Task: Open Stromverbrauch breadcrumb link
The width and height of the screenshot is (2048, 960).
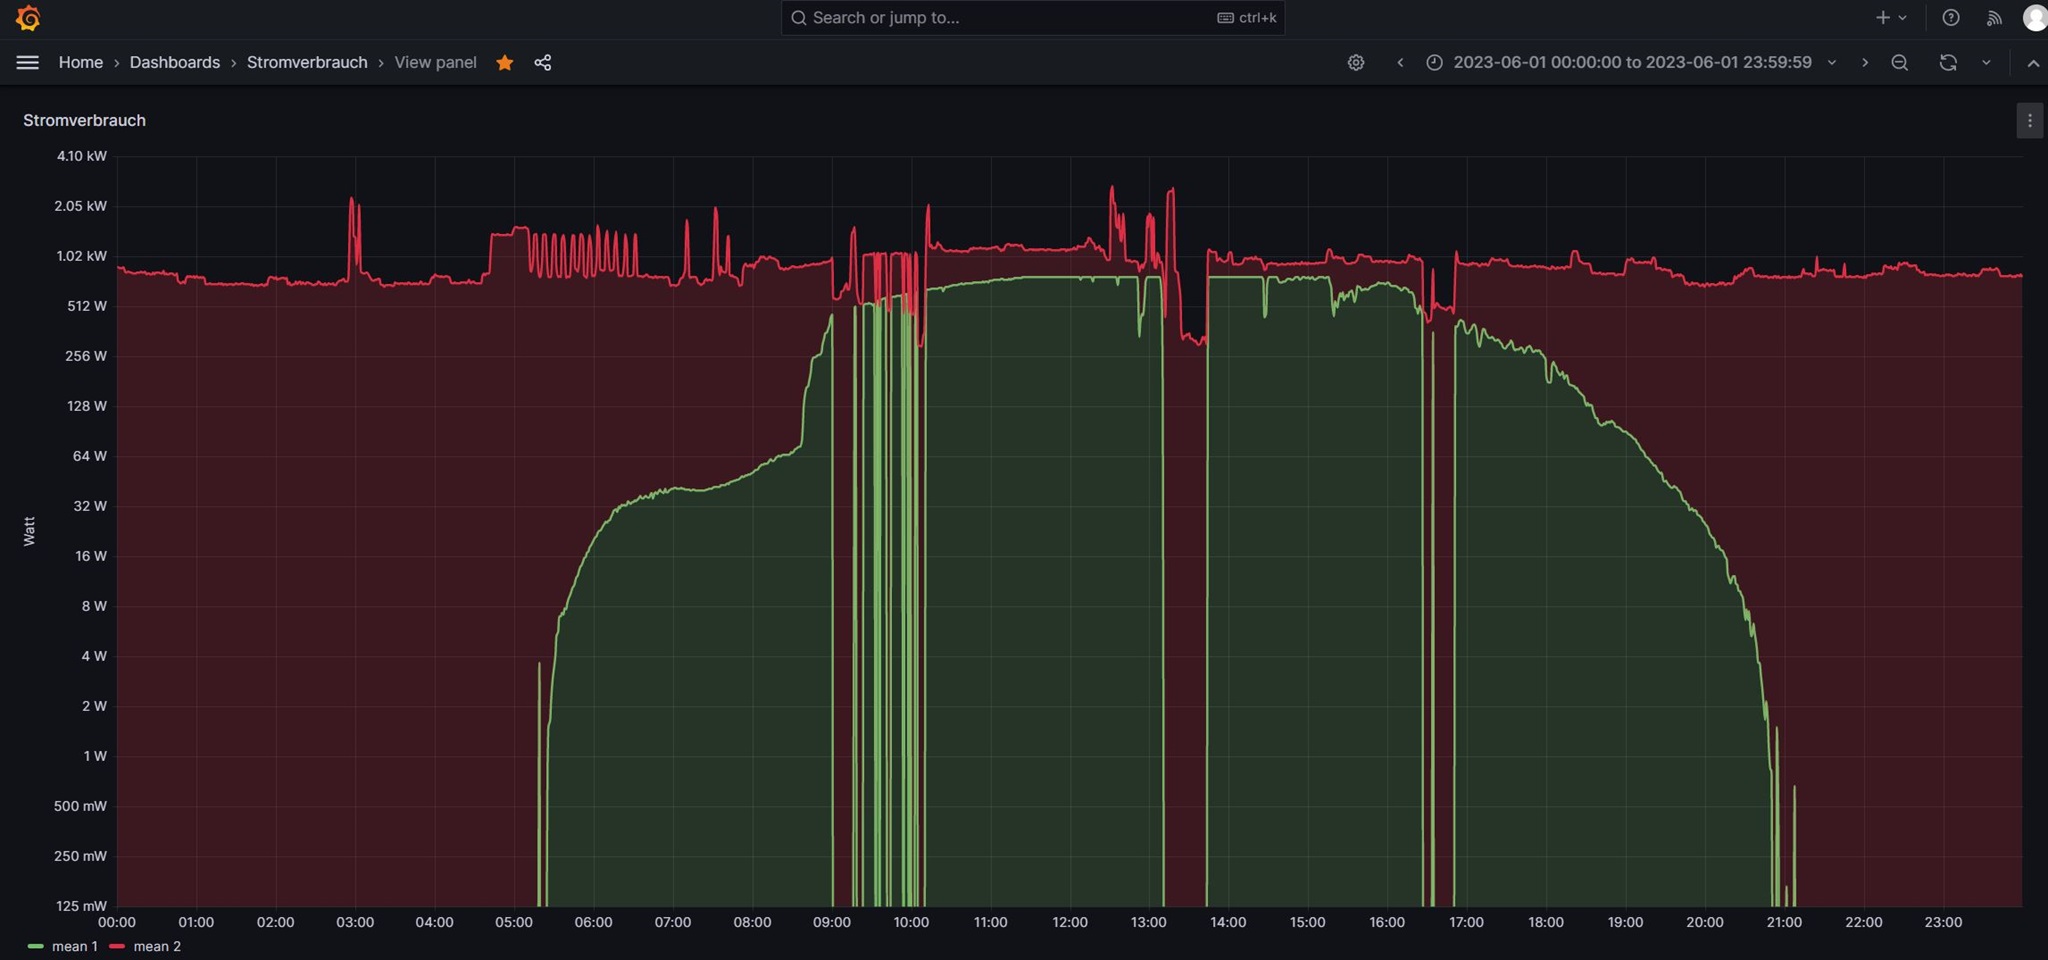Action: click(307, 62)
